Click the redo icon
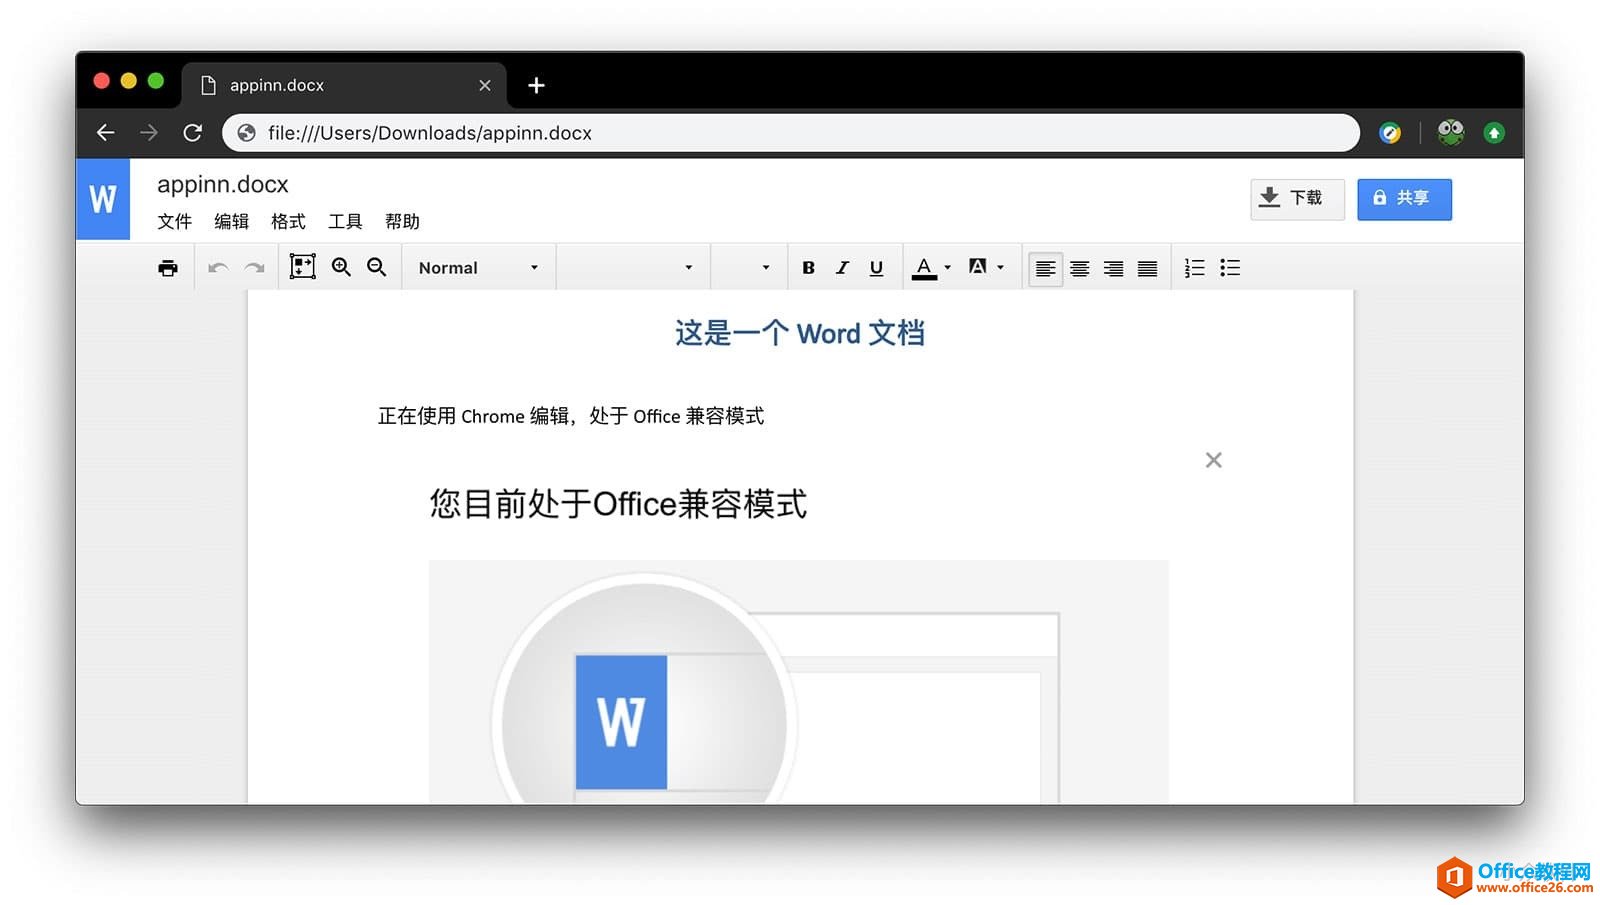 point(253,267)
